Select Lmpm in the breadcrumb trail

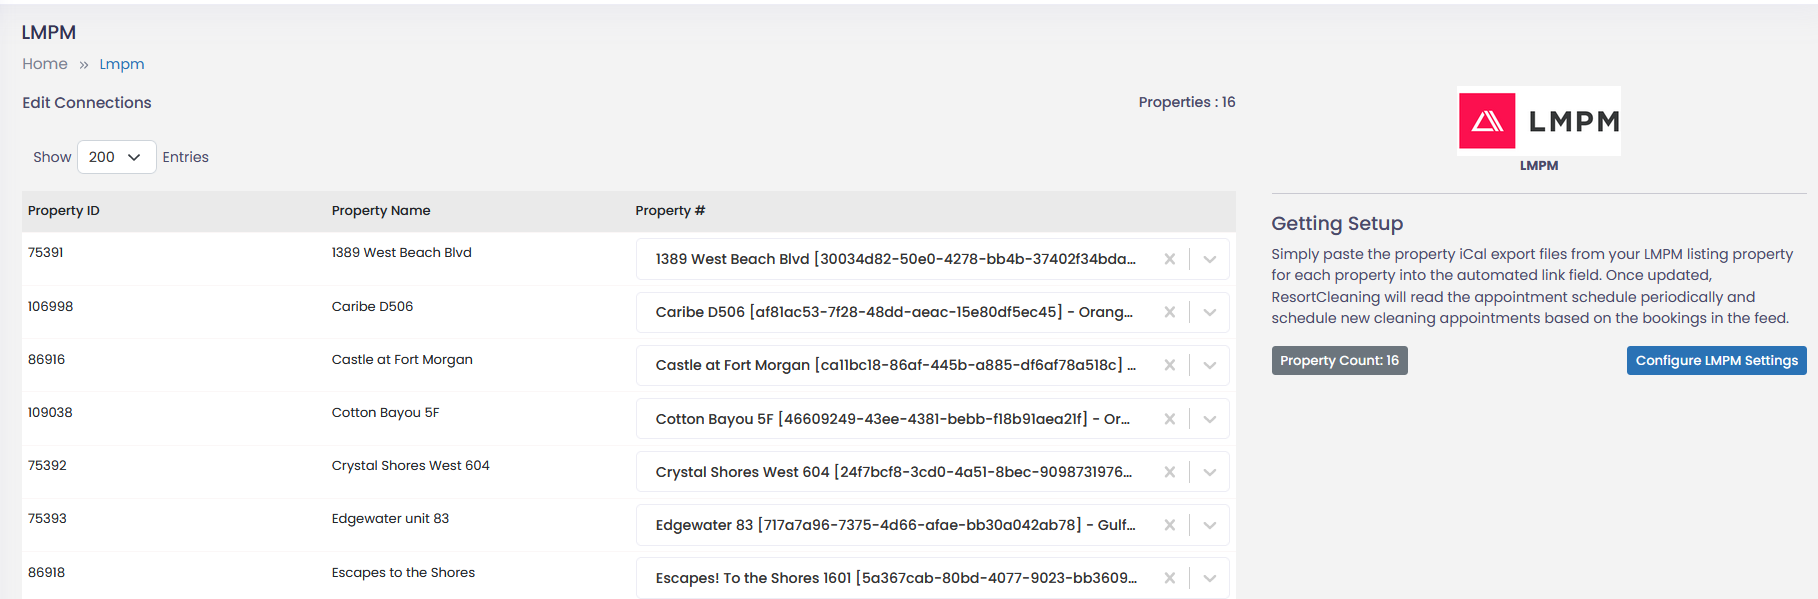[x=121, y=63]
